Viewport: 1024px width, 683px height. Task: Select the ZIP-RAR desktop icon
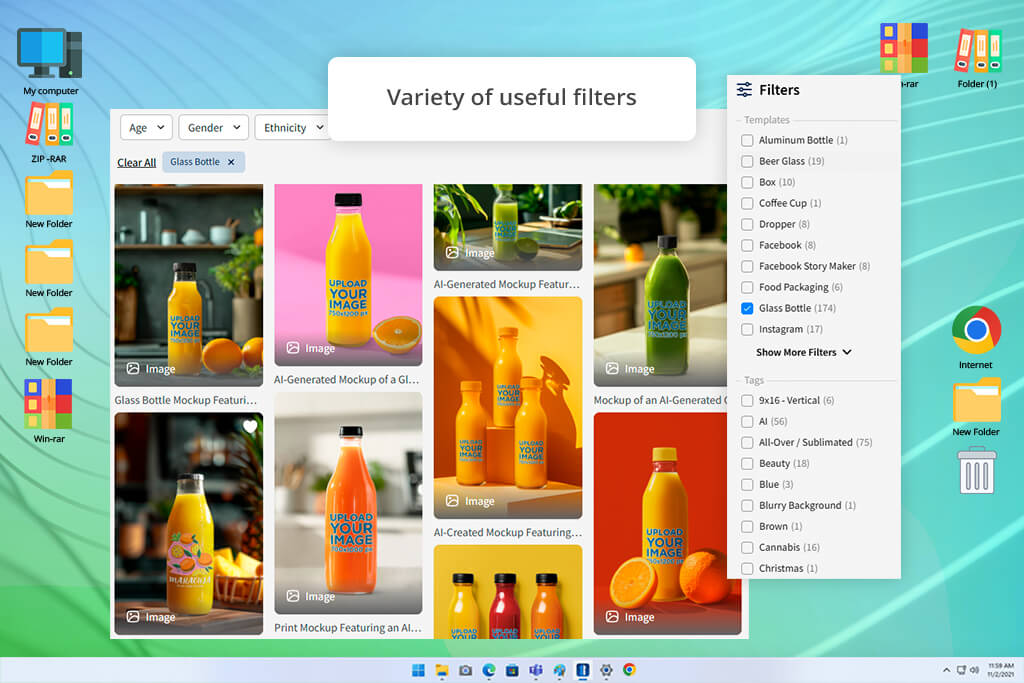point(50,133)
